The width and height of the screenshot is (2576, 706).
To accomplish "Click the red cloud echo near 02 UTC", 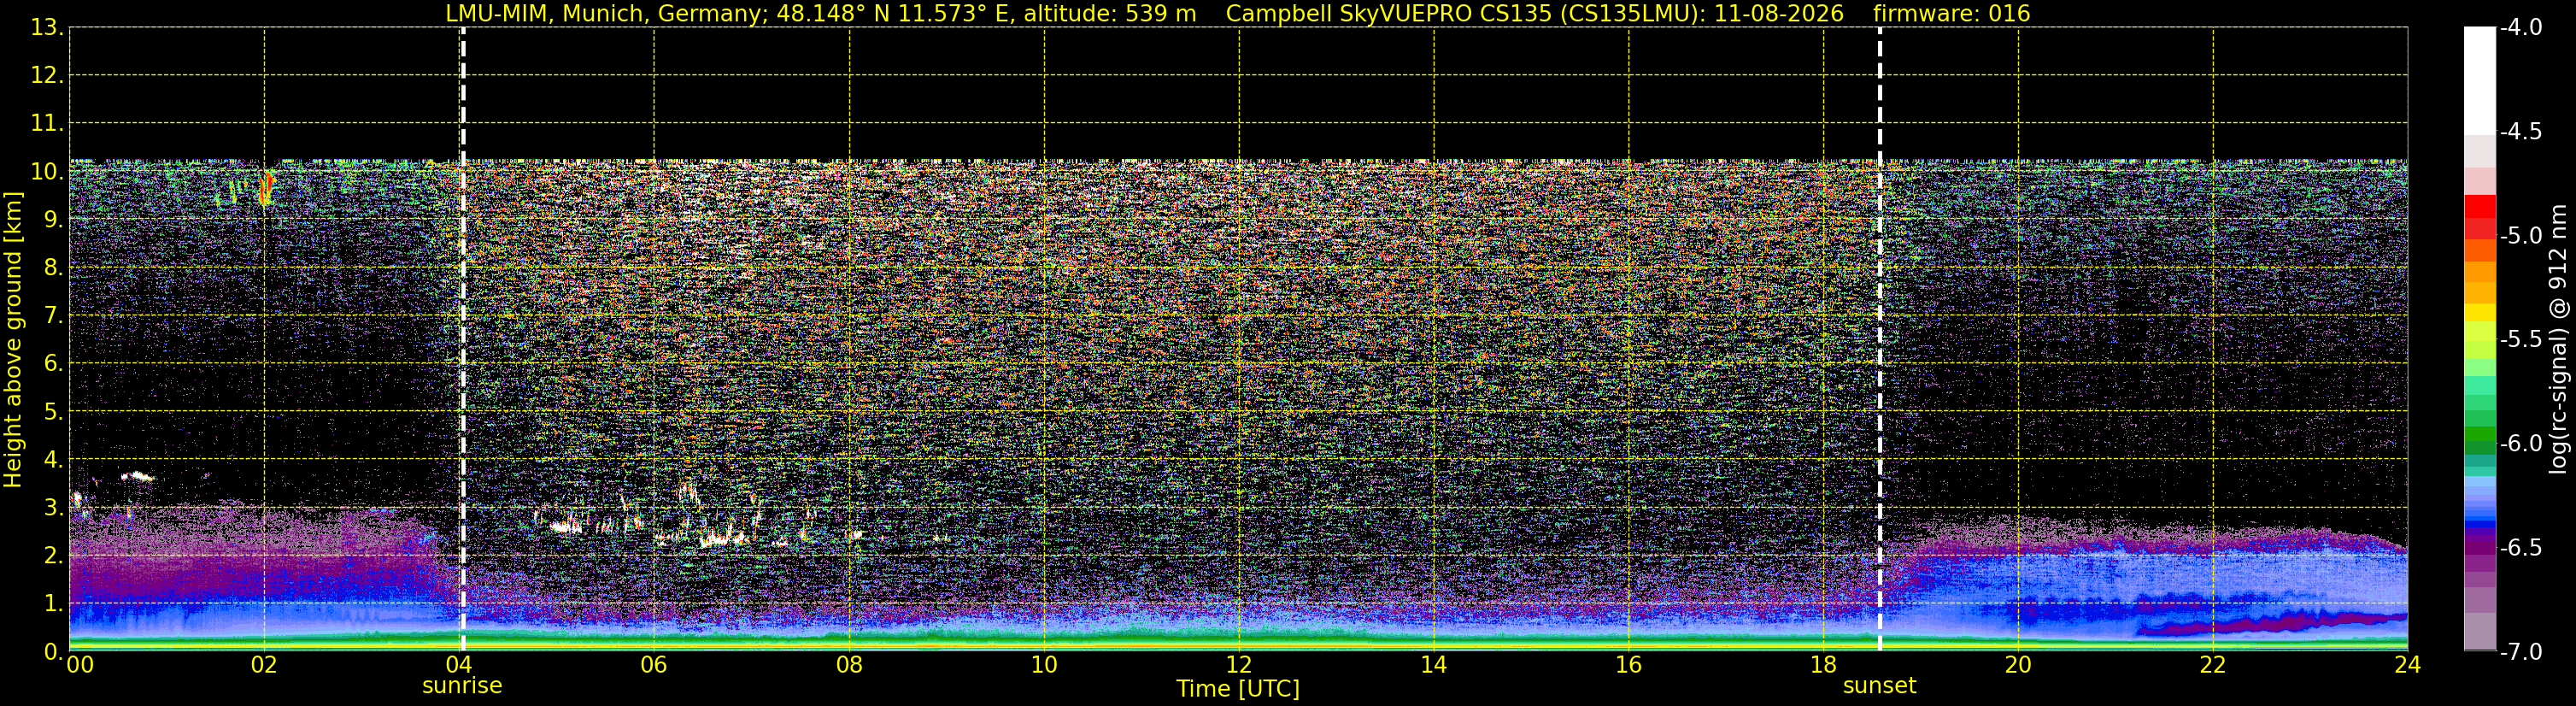I will (265, 187).
